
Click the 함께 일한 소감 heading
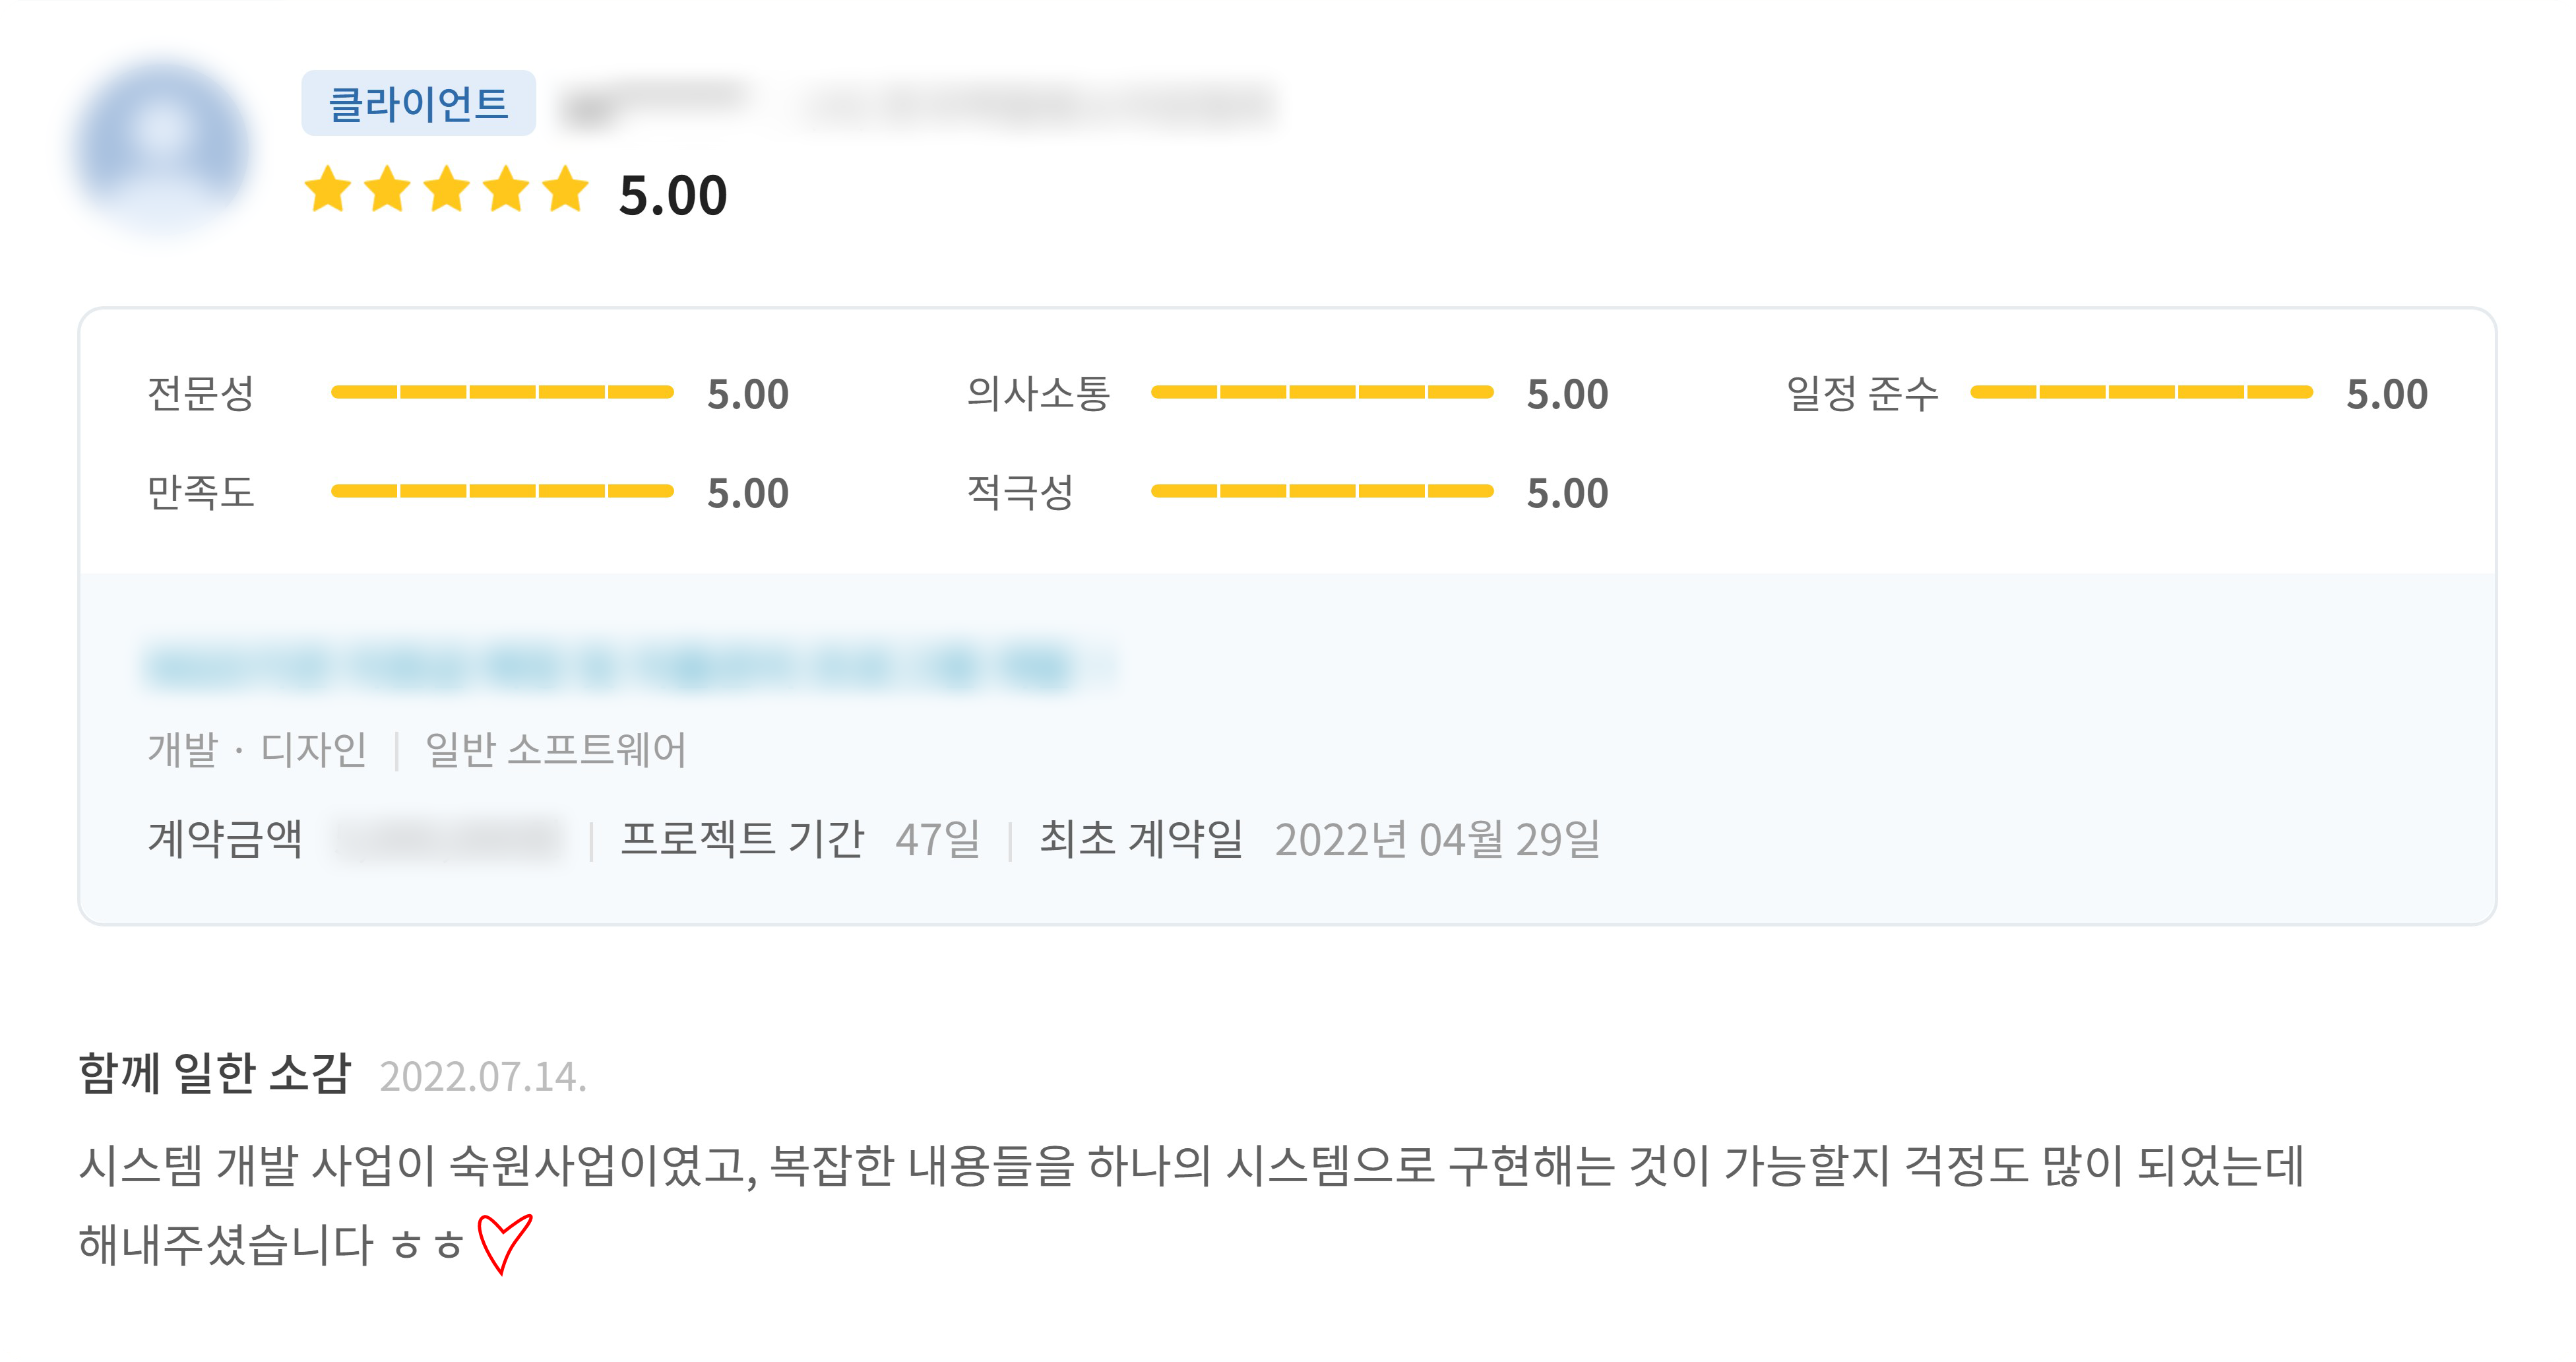215,1073
